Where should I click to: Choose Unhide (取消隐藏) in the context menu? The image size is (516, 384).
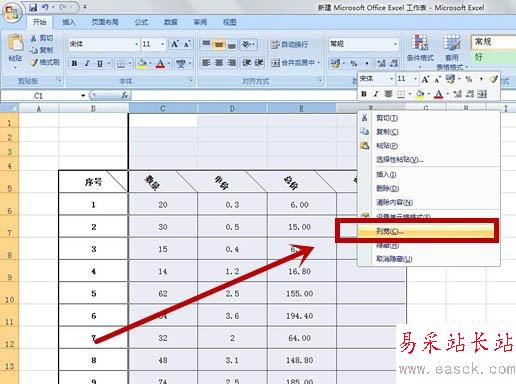pyautogui.click(x=429, y=259)
